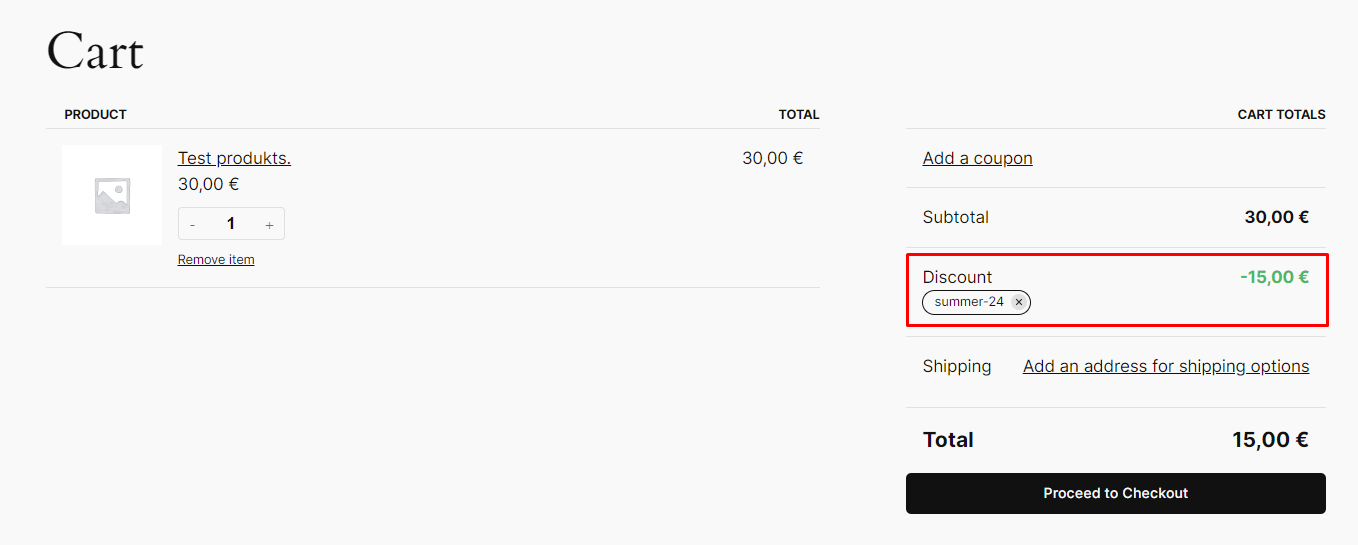Viewport: 1358px width, 545px height.
Task: Click the Remove item link
Action: (216, 260)
